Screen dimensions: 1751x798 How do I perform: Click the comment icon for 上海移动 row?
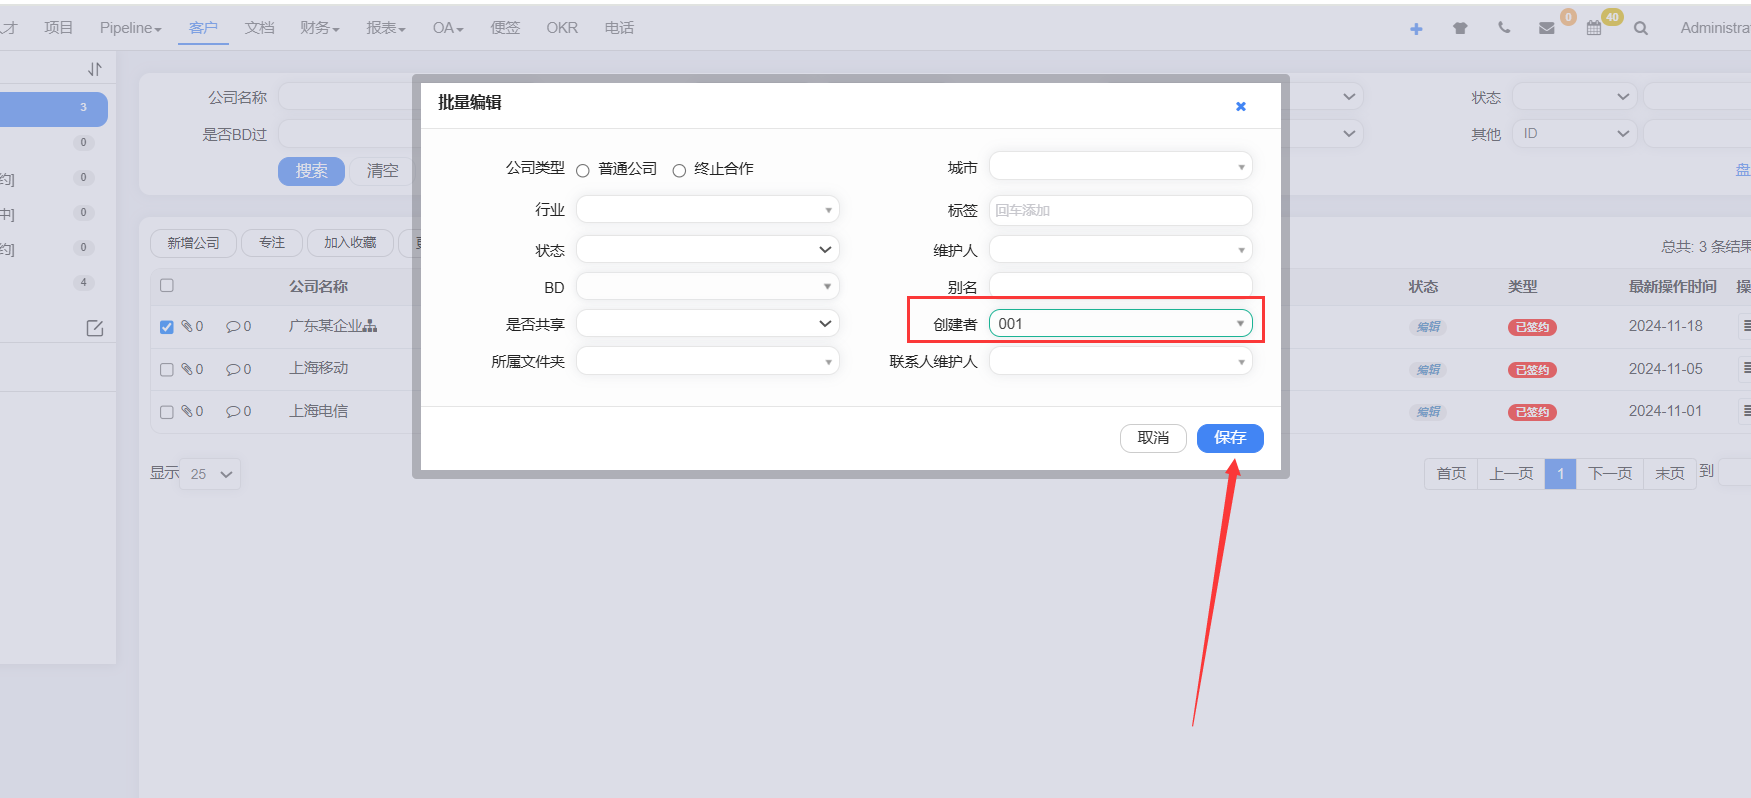tap(233, 369)
